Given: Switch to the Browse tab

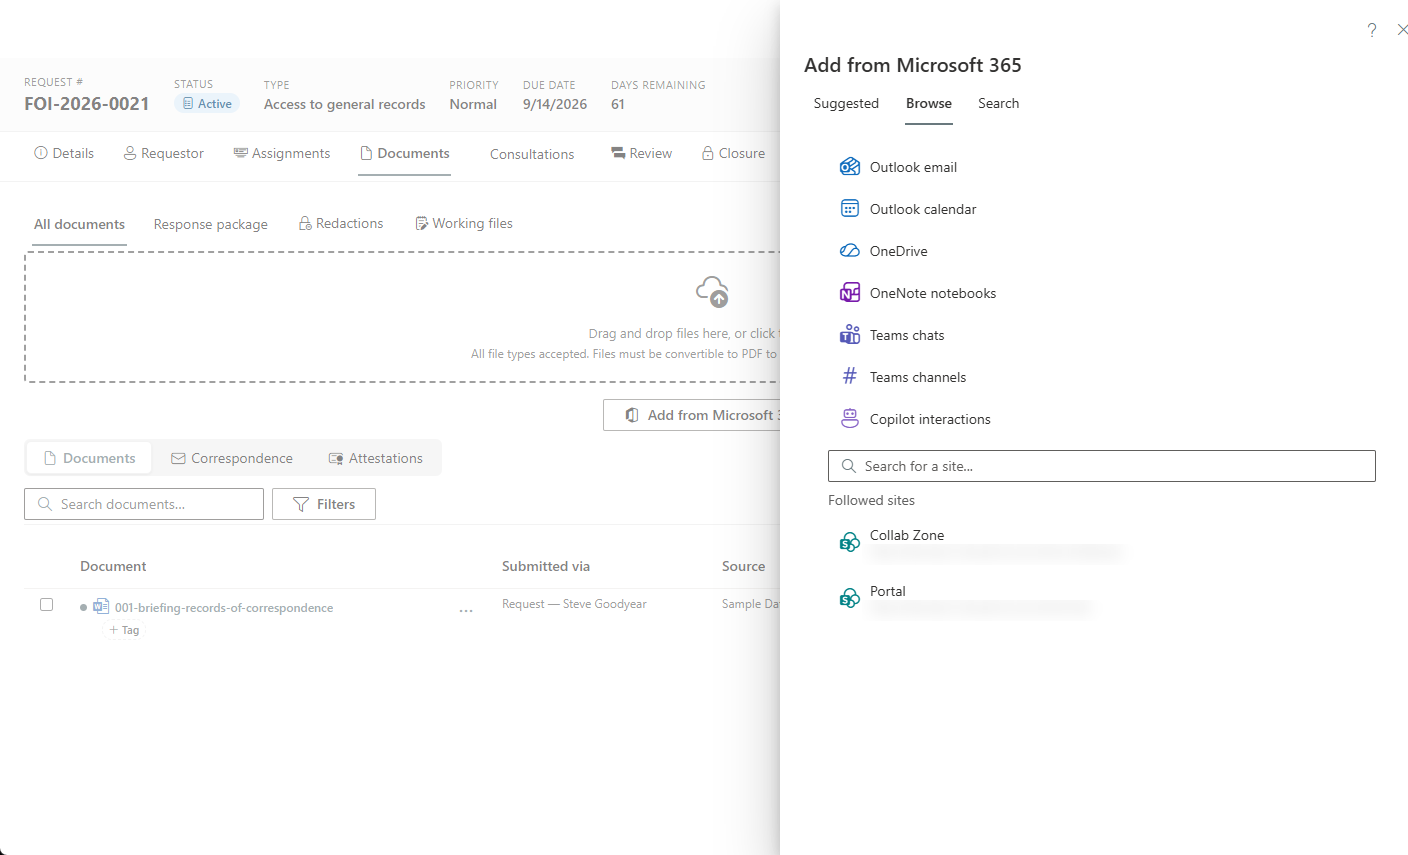Looking at the screenshot, I should 929,103.
